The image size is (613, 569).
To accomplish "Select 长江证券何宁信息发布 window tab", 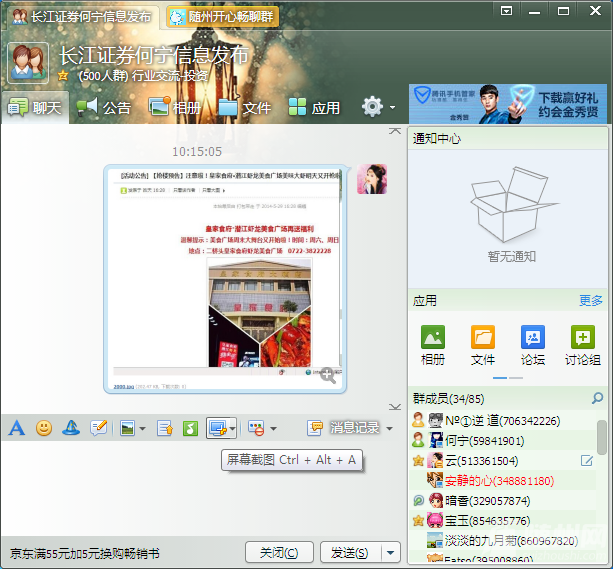I will [81, 17].
